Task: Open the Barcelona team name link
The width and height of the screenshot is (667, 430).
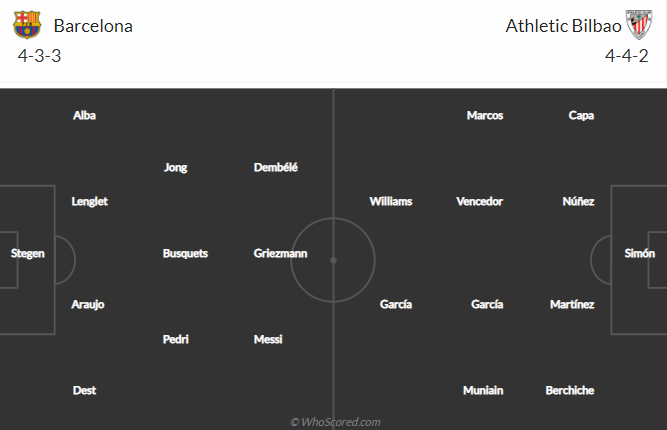Action: pos(93,26)
